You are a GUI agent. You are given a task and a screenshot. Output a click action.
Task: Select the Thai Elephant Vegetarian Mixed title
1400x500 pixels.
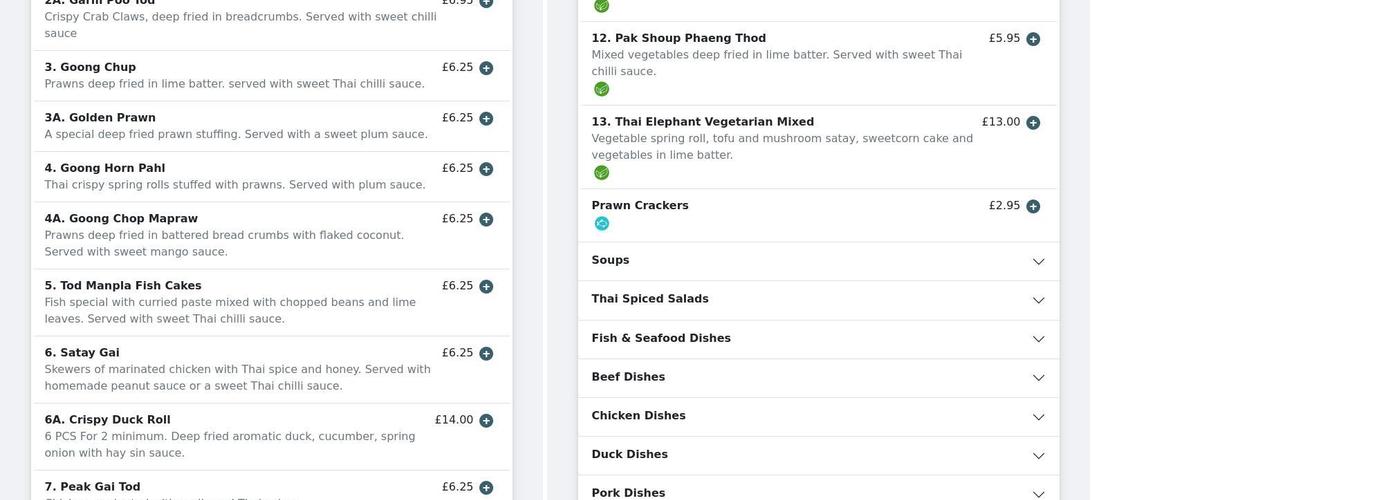point(702,122)
